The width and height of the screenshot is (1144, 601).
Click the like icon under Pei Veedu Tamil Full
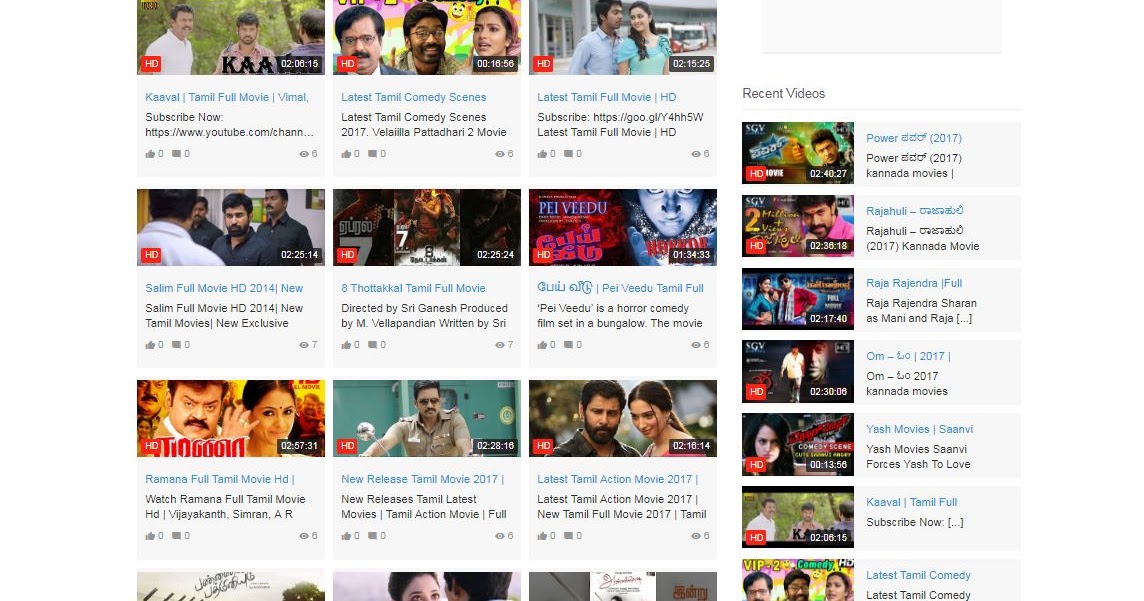tap(542, 345)
